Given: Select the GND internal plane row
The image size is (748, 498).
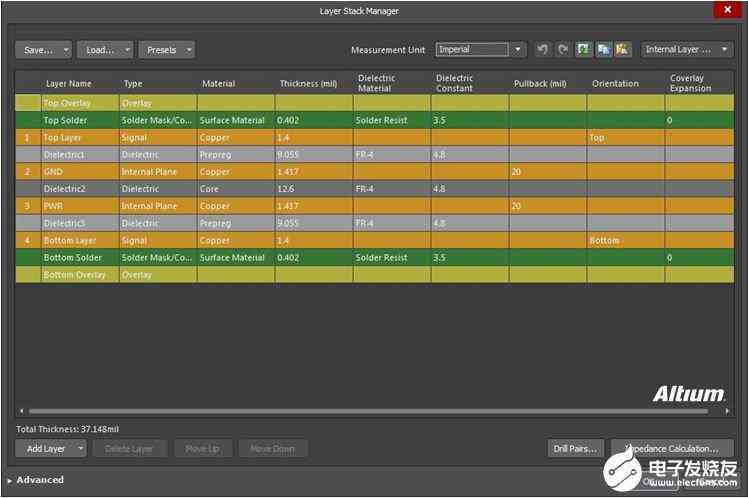Looking at the screenshot, I should (374, 172).
